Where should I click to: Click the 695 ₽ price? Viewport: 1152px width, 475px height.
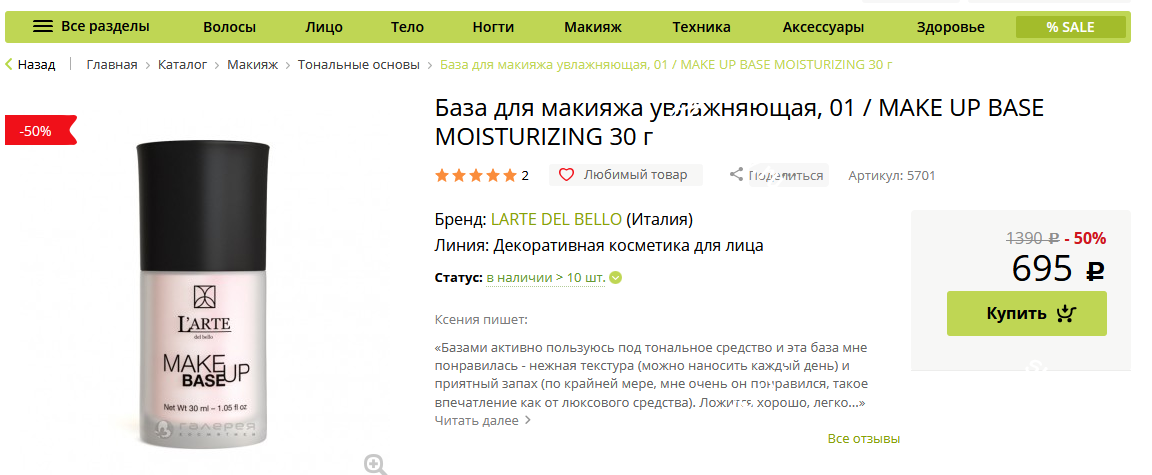click(x=1058, y=269)
